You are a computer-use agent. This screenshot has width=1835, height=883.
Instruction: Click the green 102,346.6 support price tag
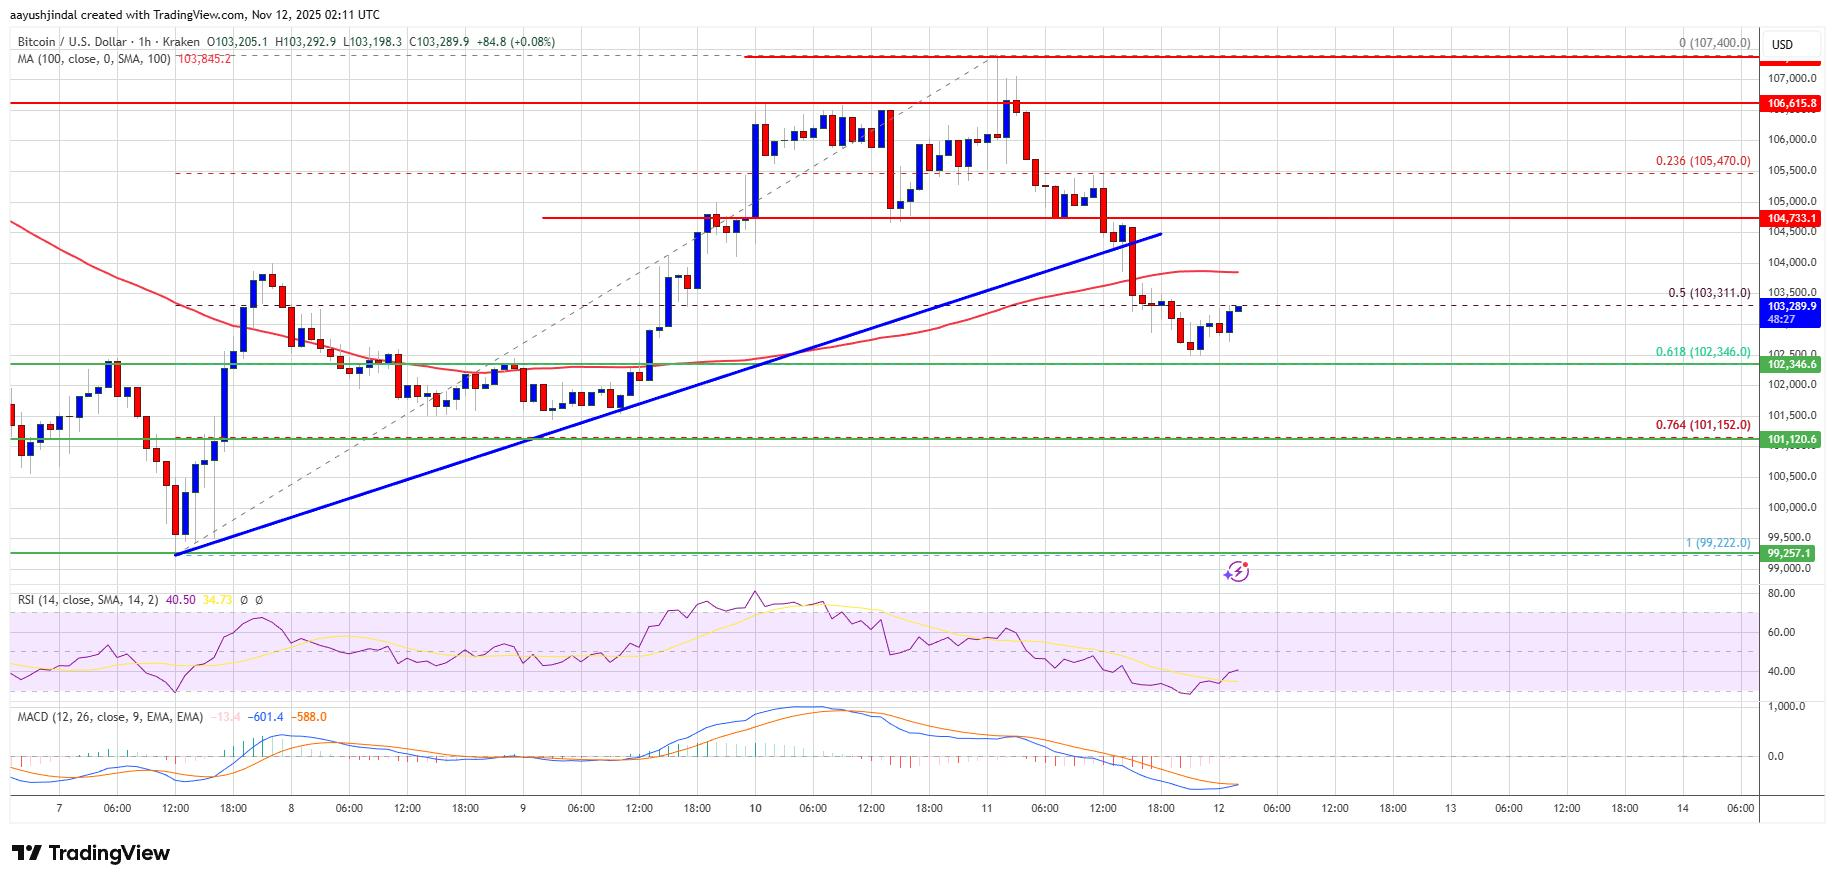[x=1793, y=365]
